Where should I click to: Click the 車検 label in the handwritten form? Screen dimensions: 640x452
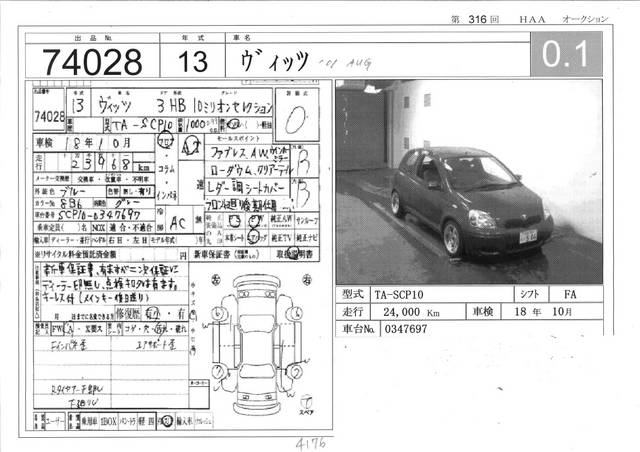tap(44, 143)
